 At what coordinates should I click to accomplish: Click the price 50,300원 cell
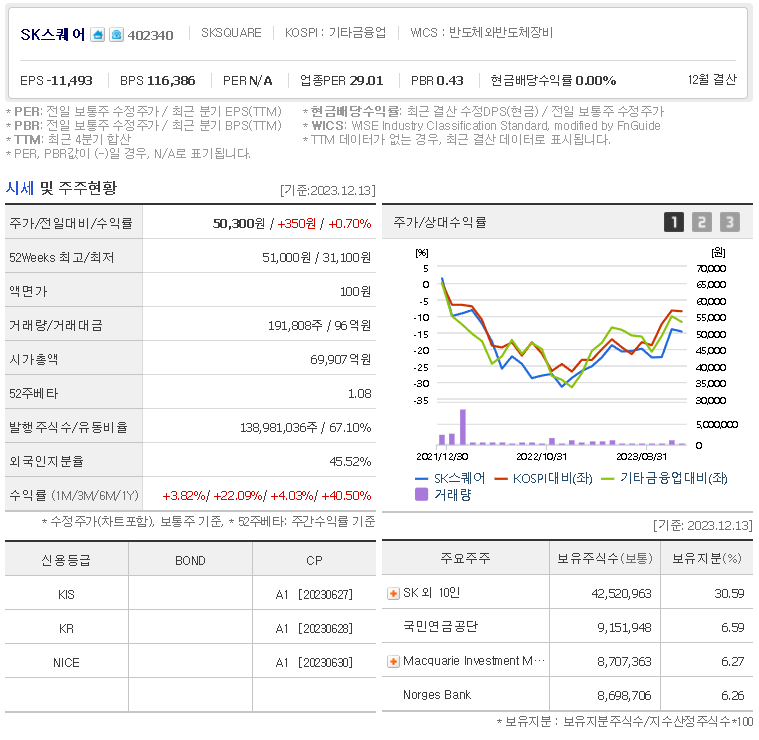click(239, 224)
